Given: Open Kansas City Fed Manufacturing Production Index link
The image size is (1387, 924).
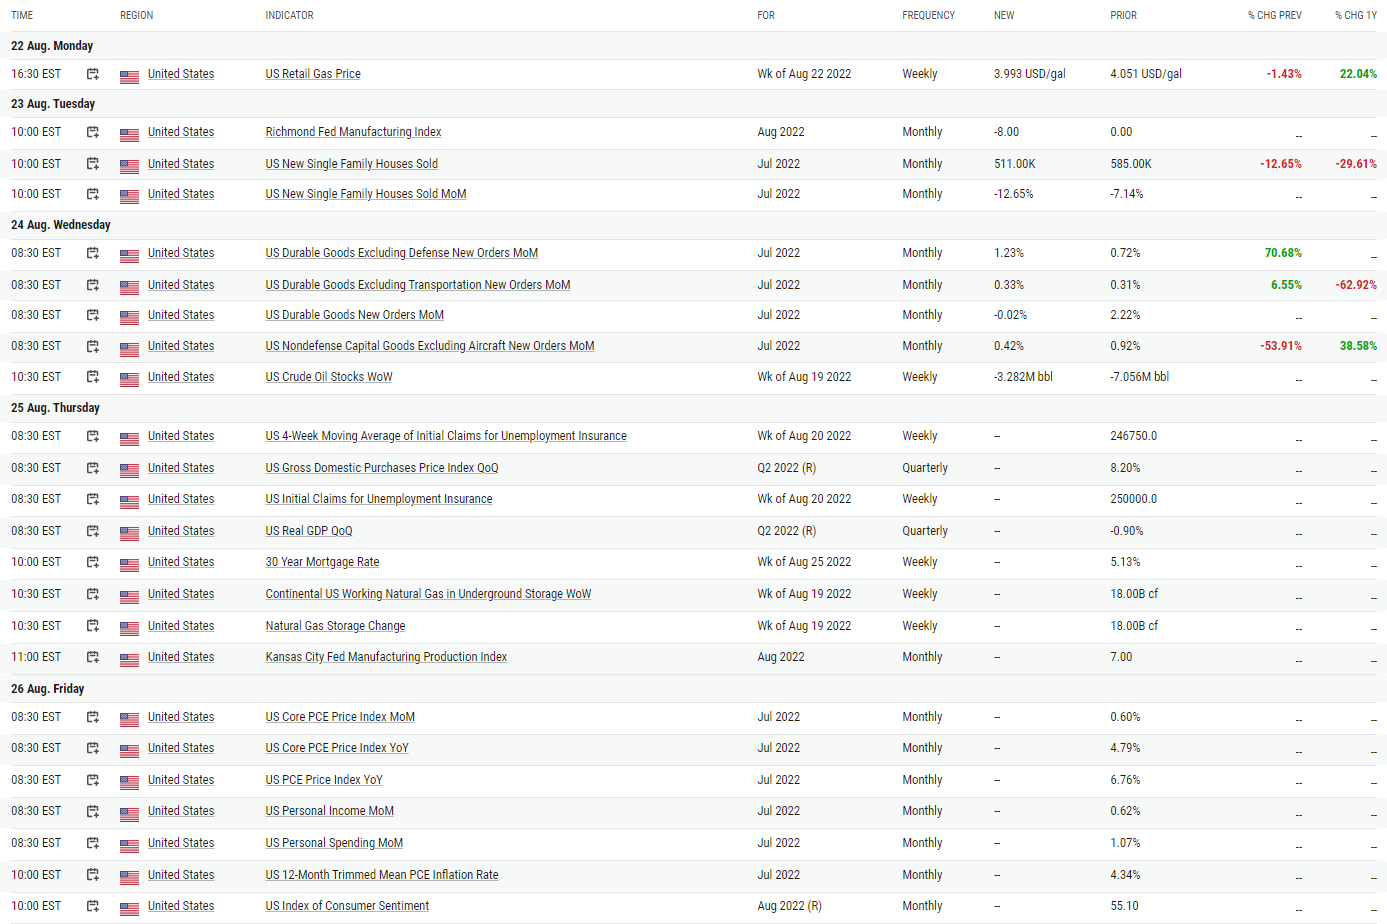Looking at the screenshot, I should [x=386, y=657].
